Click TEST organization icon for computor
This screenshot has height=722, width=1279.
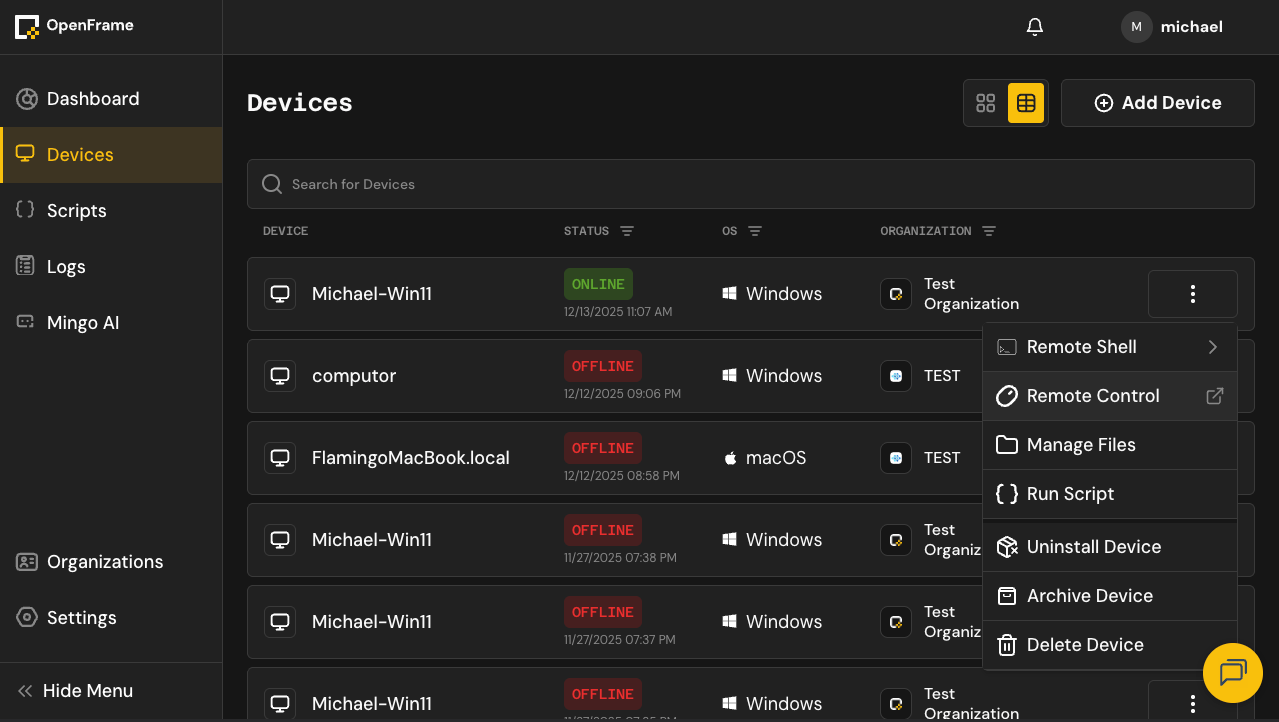(x=896, y=376)
